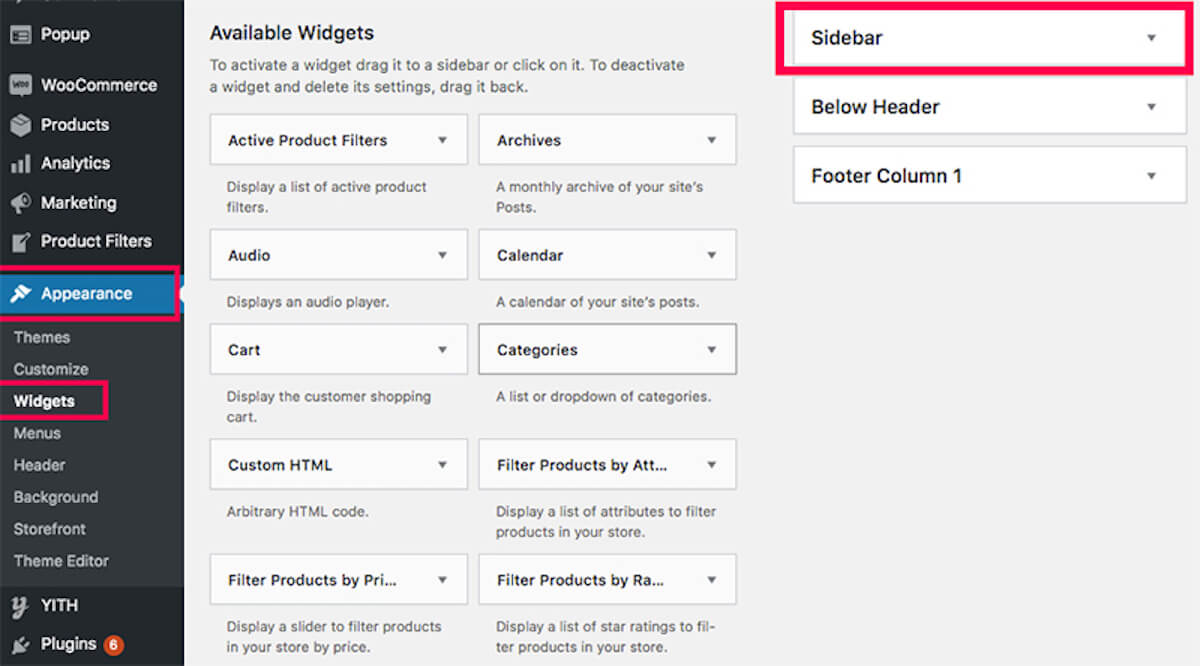The height and width of the screenshot is (666, 1200).
Task: Select the Calendar widget title
Action: point(530,255)
